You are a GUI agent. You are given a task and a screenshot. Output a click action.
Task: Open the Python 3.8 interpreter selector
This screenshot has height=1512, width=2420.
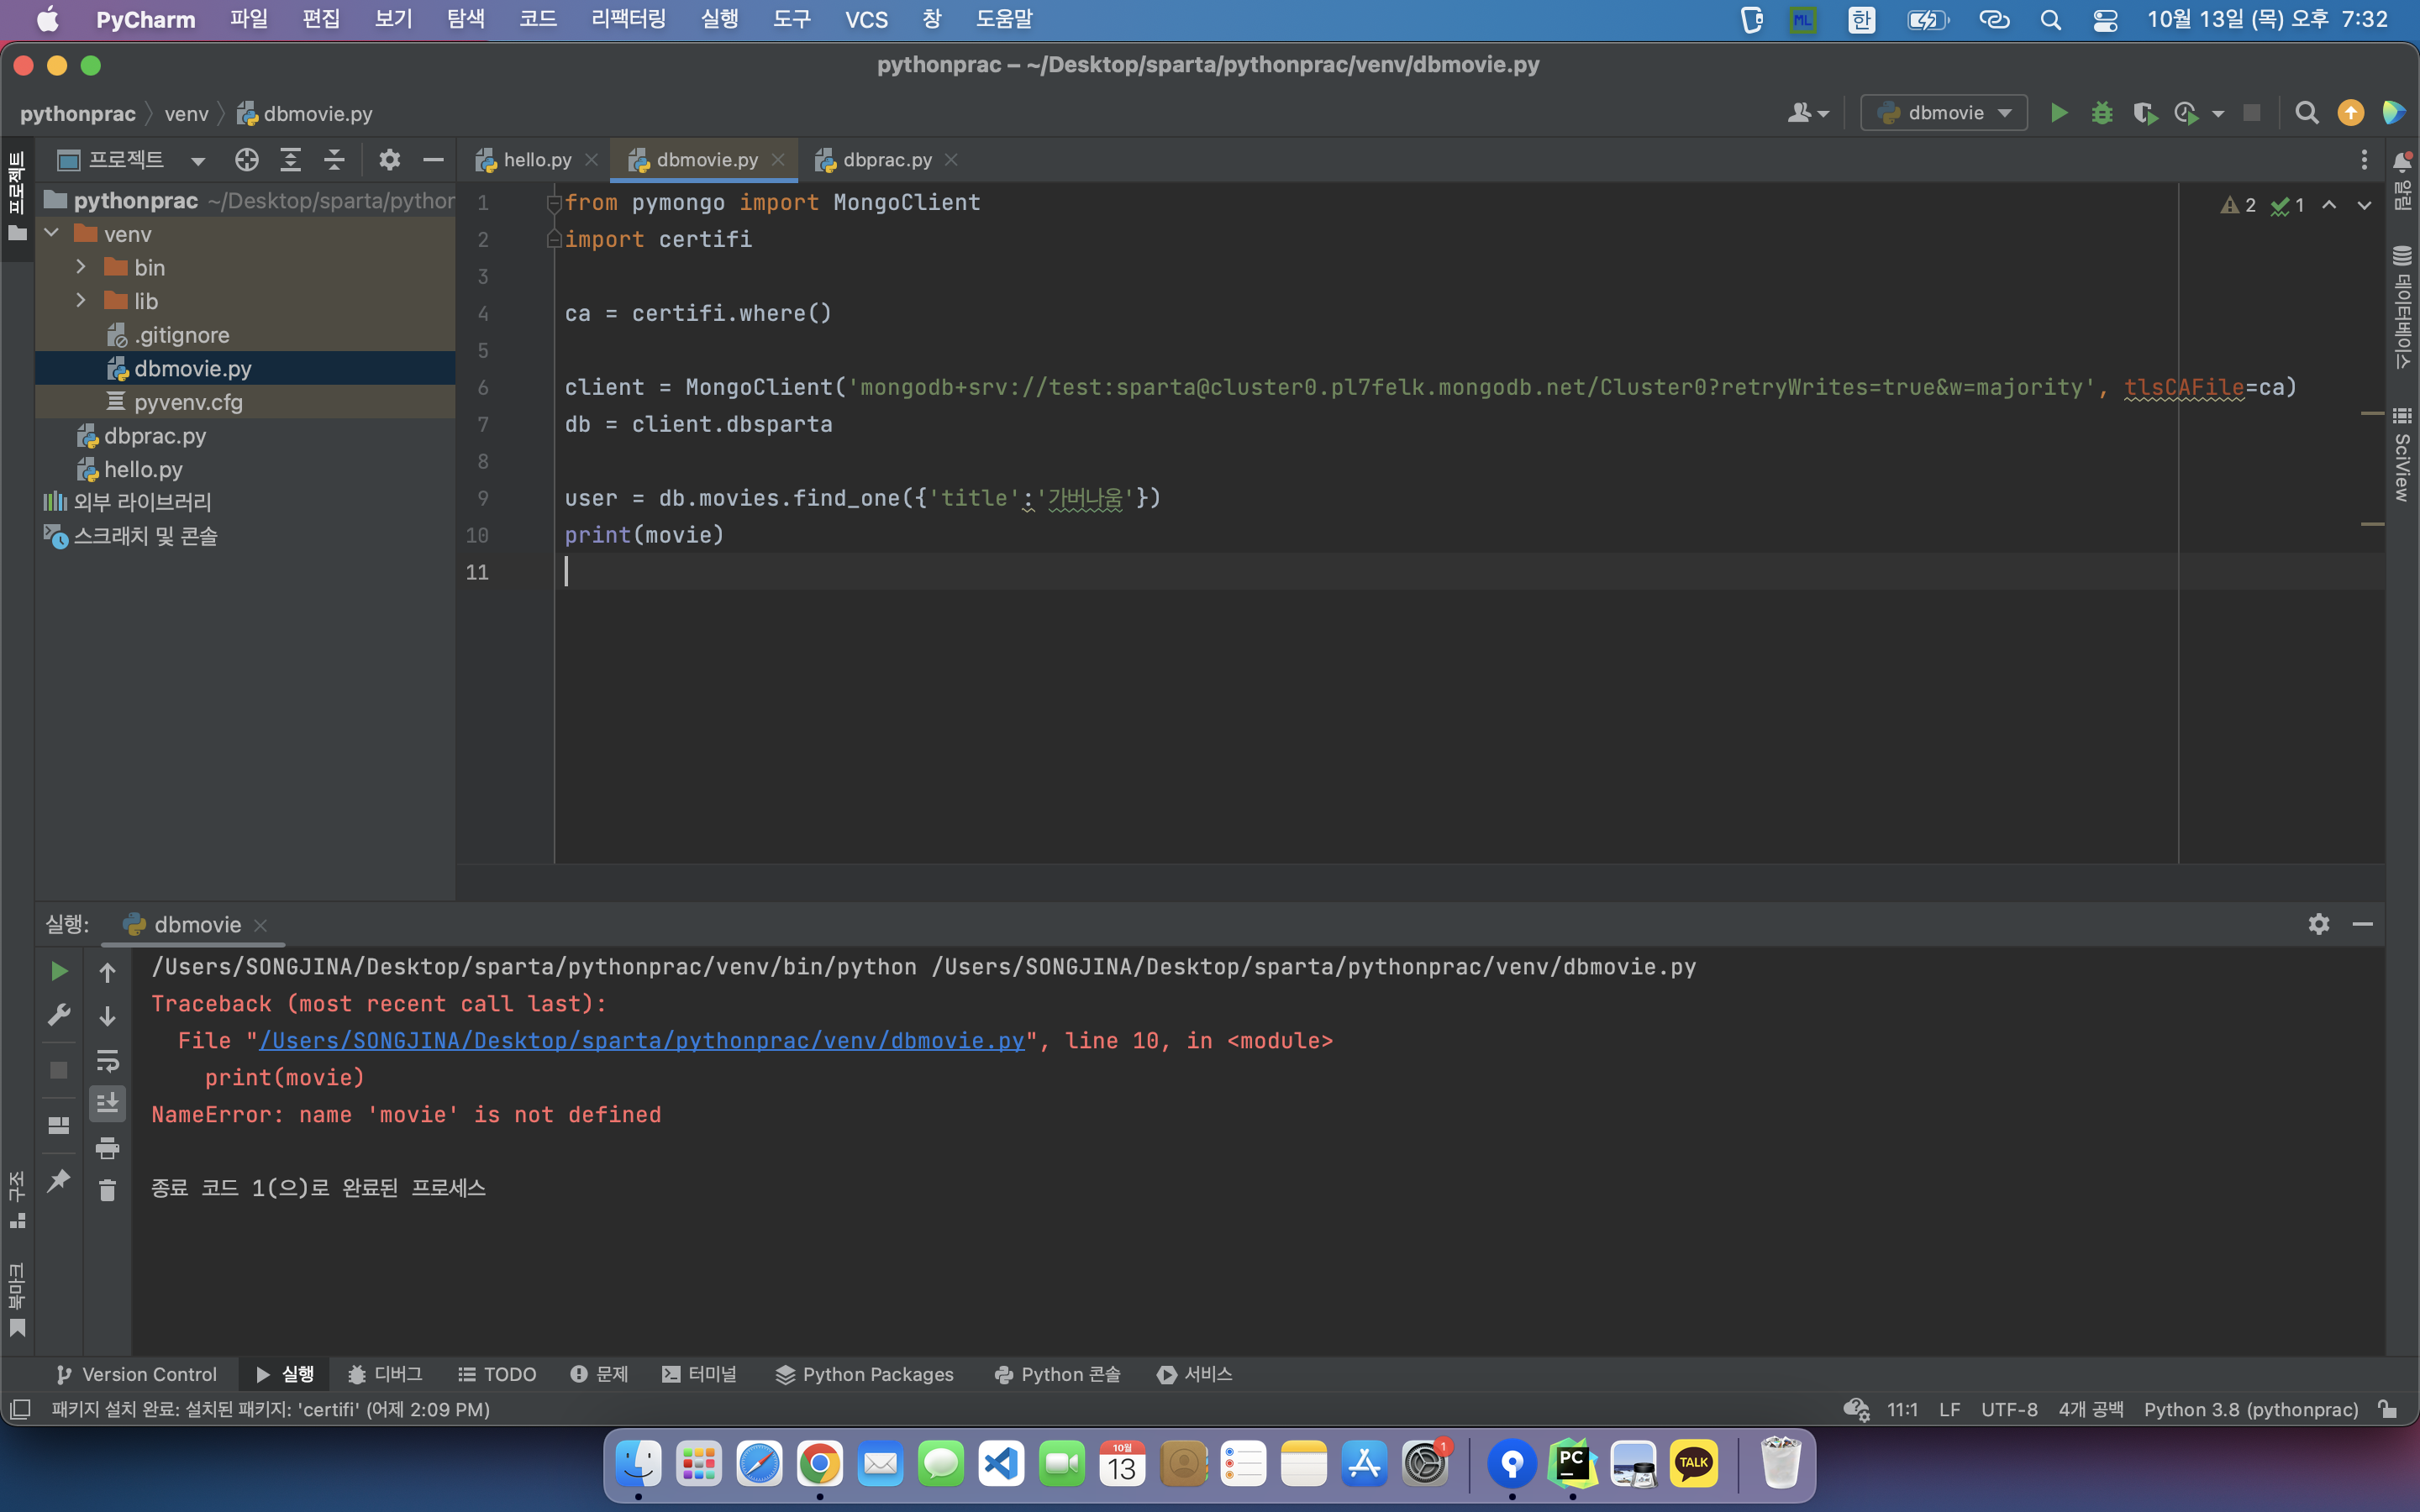pyautogui.click(x=2250, y=1409)
